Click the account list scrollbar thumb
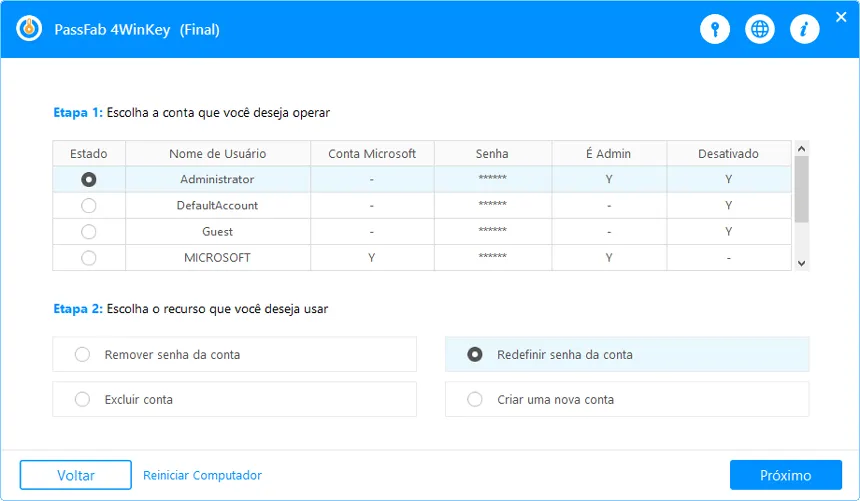 click(801, 189)
